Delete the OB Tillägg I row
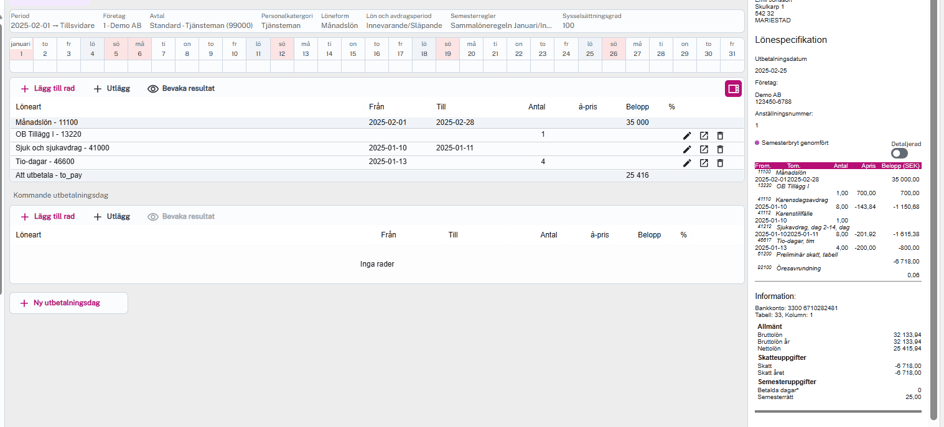The width and height of the screenshot is (944, 427). click(x=720, y=136)
